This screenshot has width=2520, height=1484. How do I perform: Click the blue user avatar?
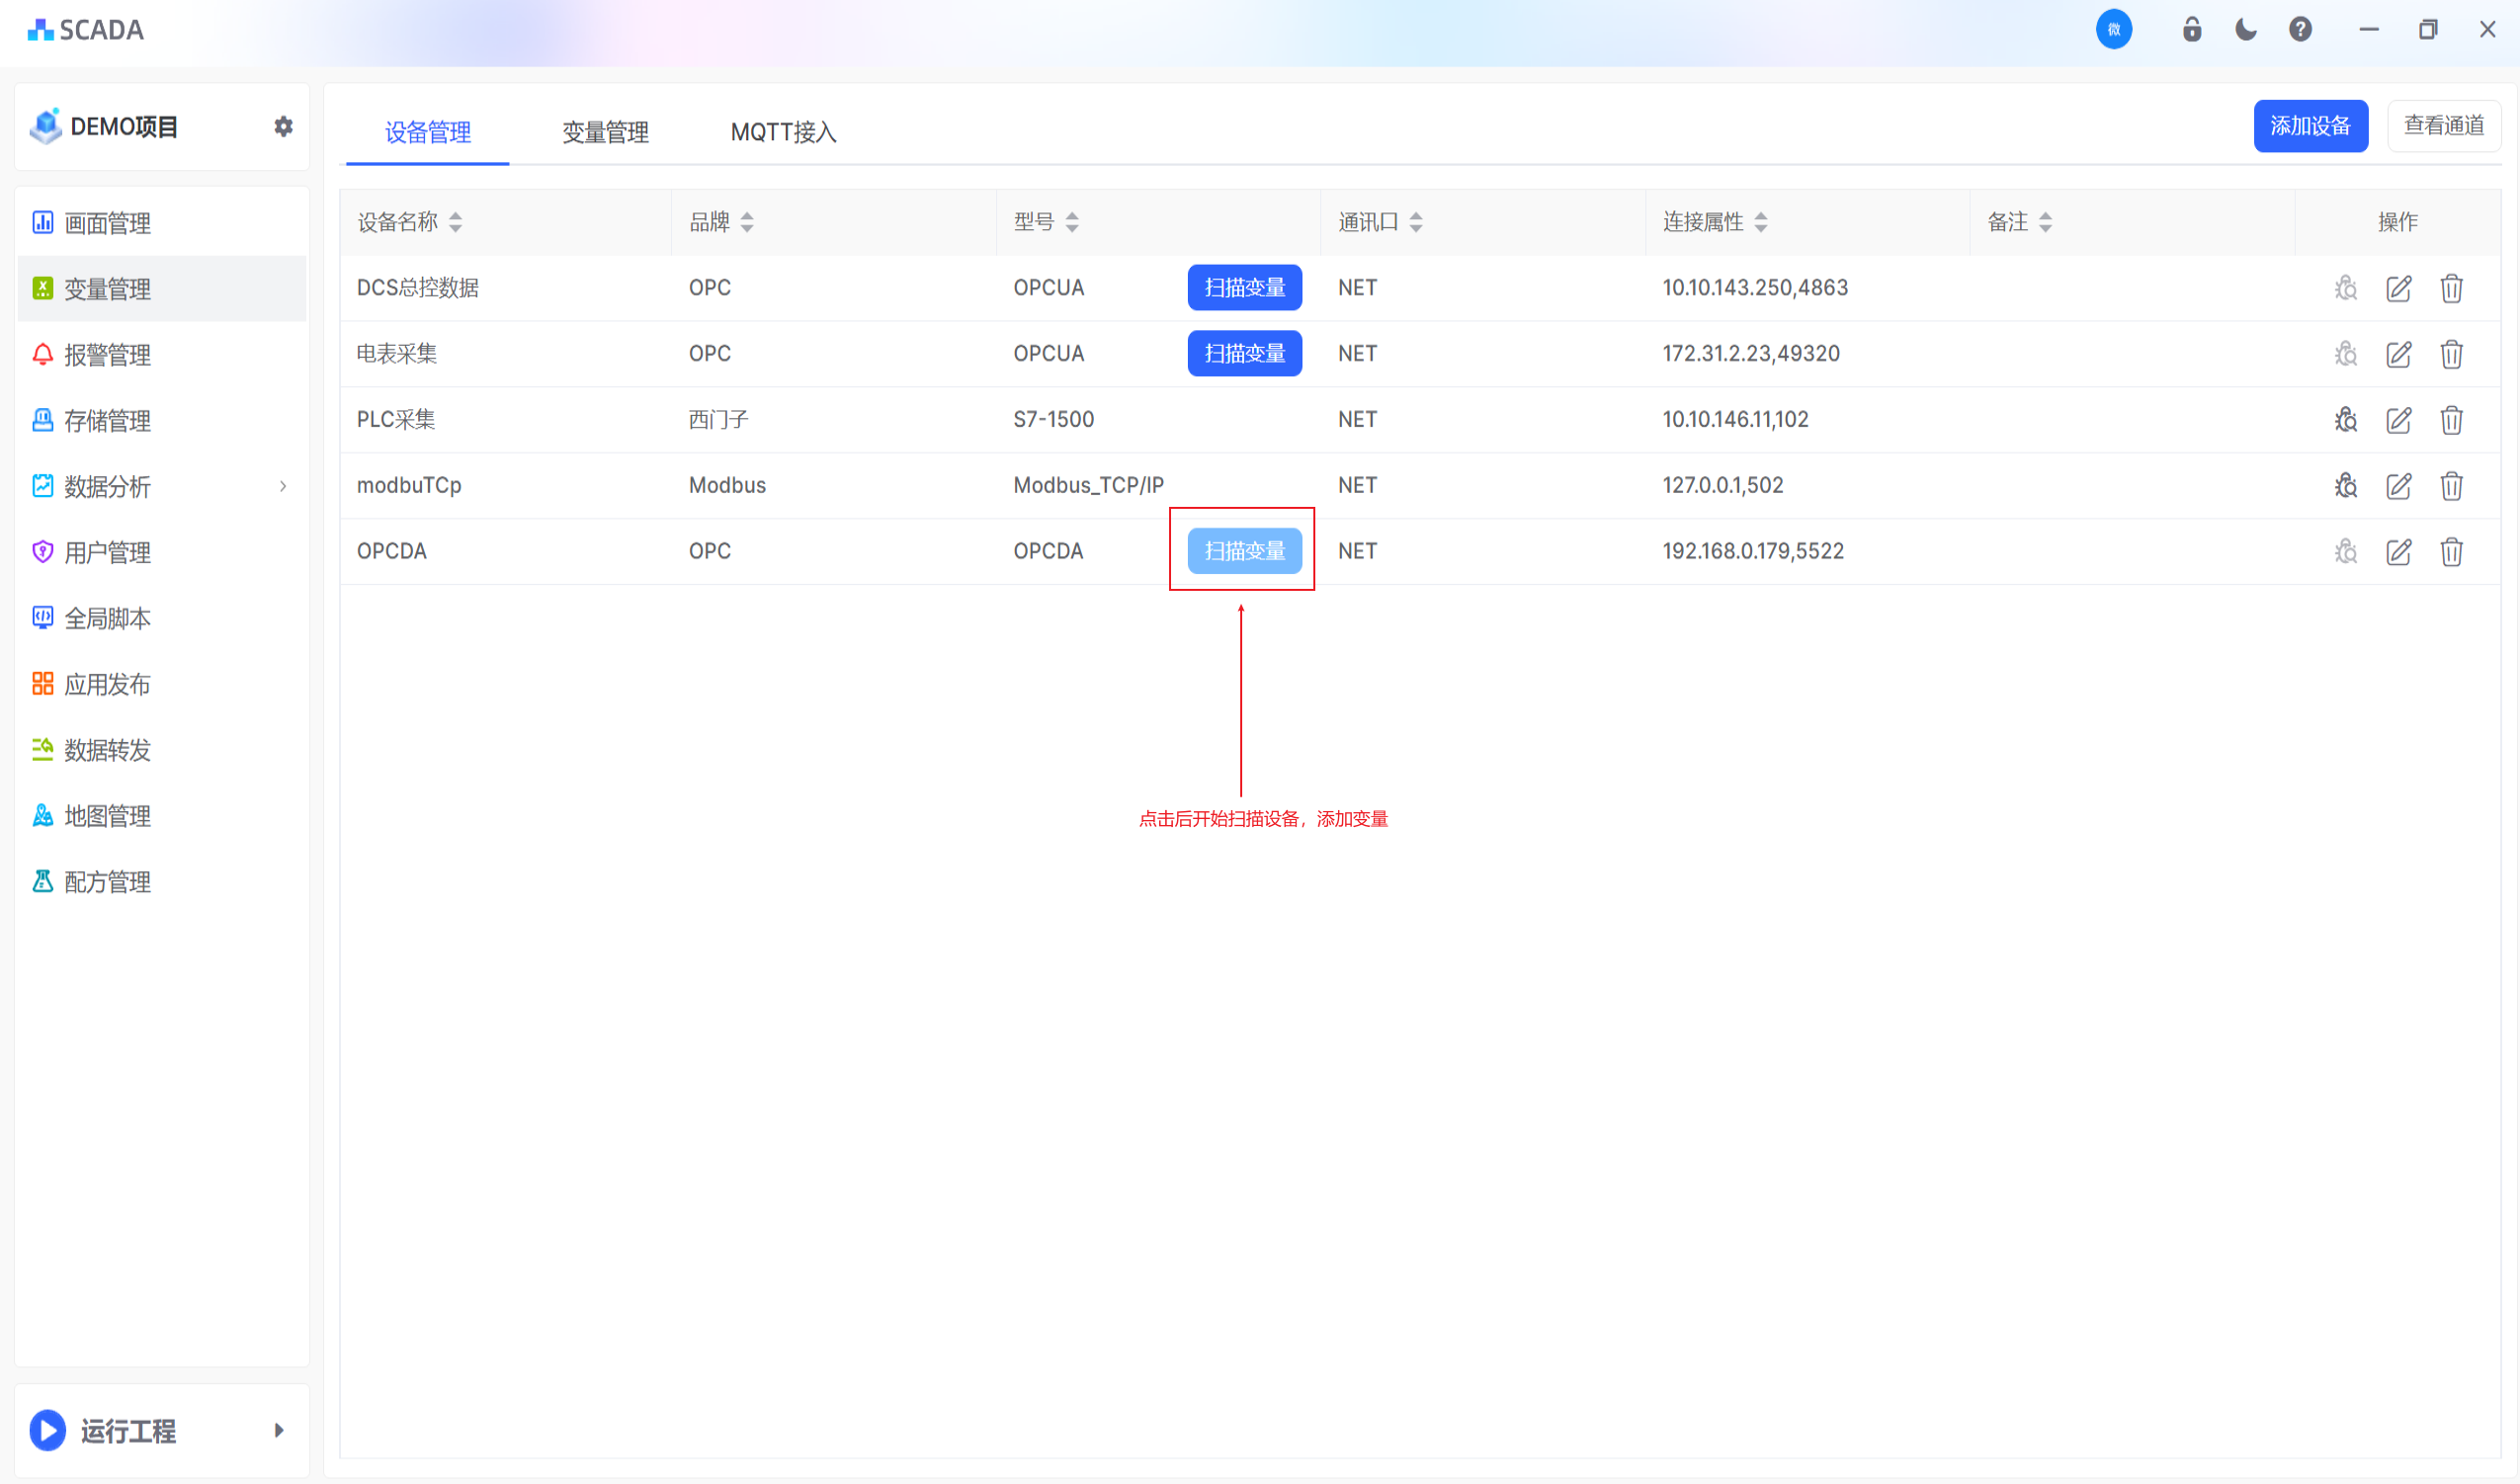(2113, 30)
